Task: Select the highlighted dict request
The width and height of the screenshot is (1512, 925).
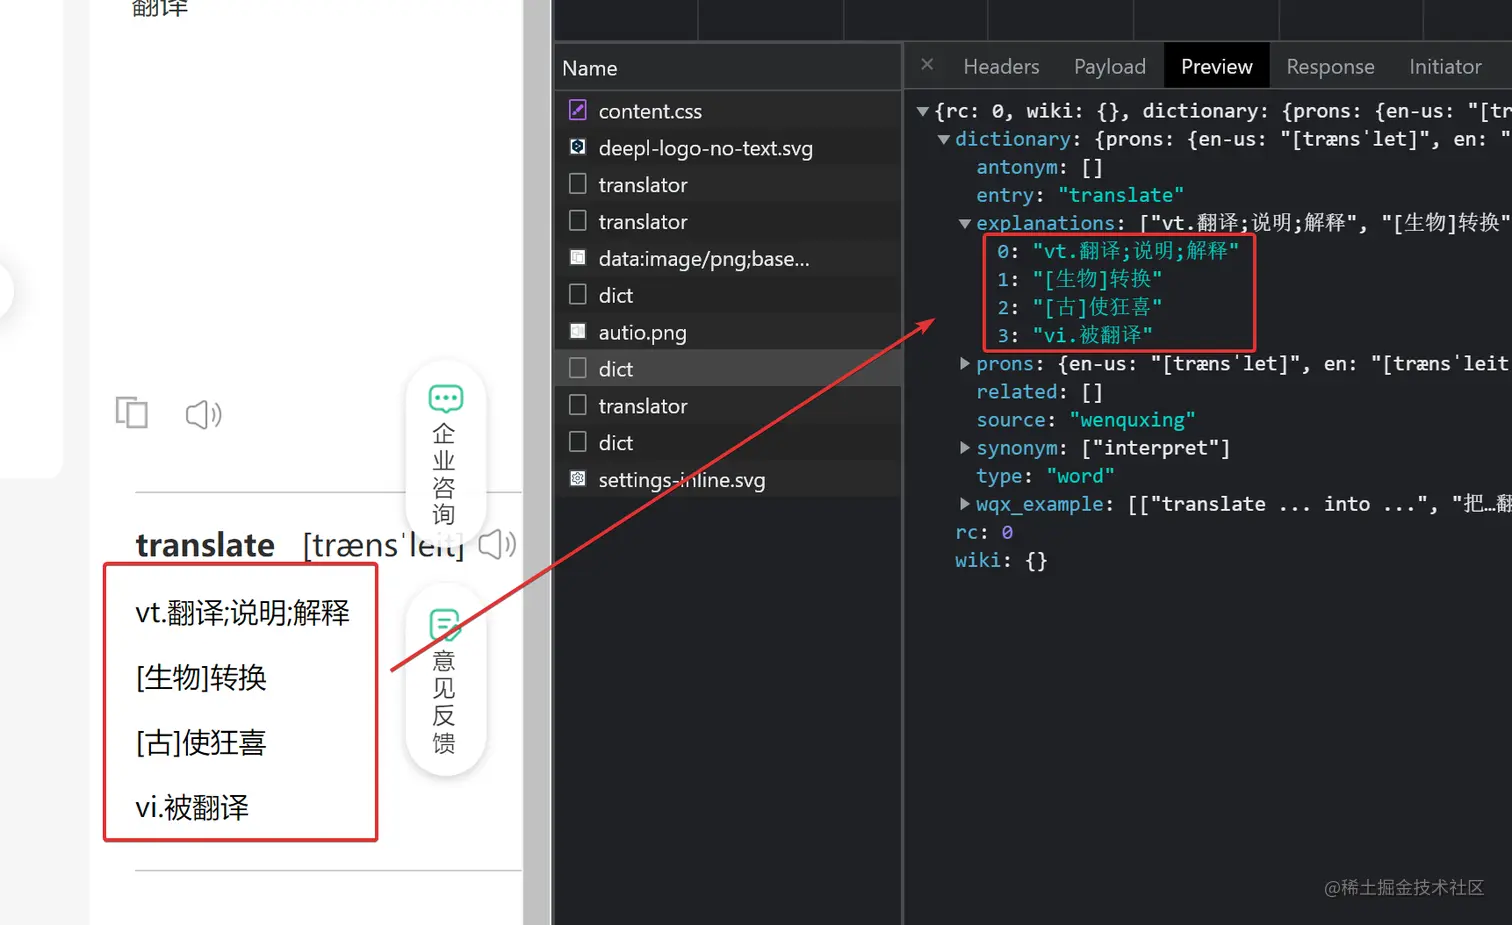Action: (x=728, y=369)
